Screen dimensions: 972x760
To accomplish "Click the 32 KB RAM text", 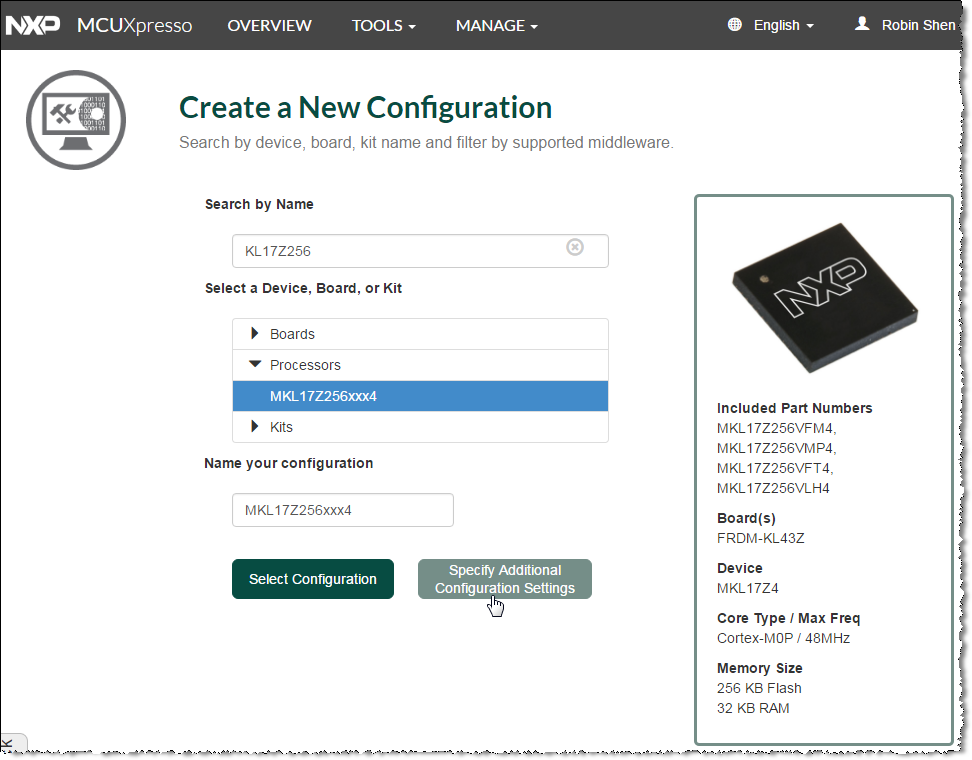I will 753,709.
